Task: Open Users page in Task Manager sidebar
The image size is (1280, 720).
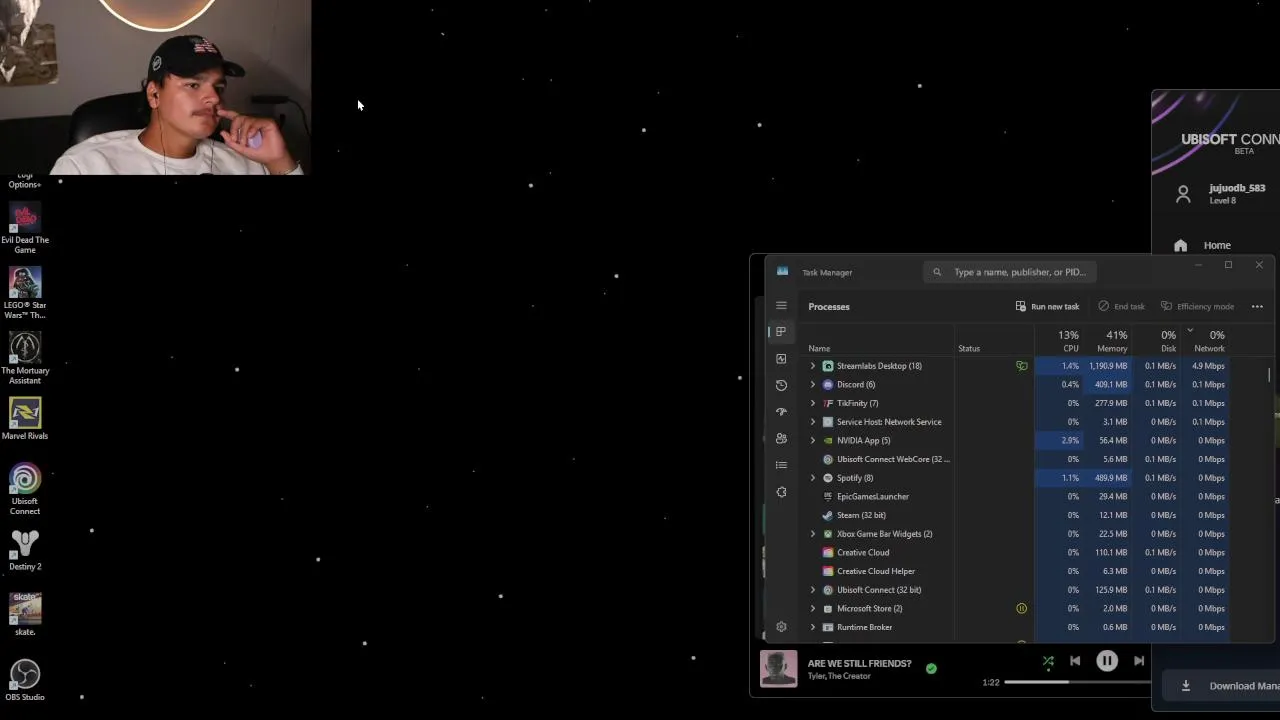Action: point(781,438)
